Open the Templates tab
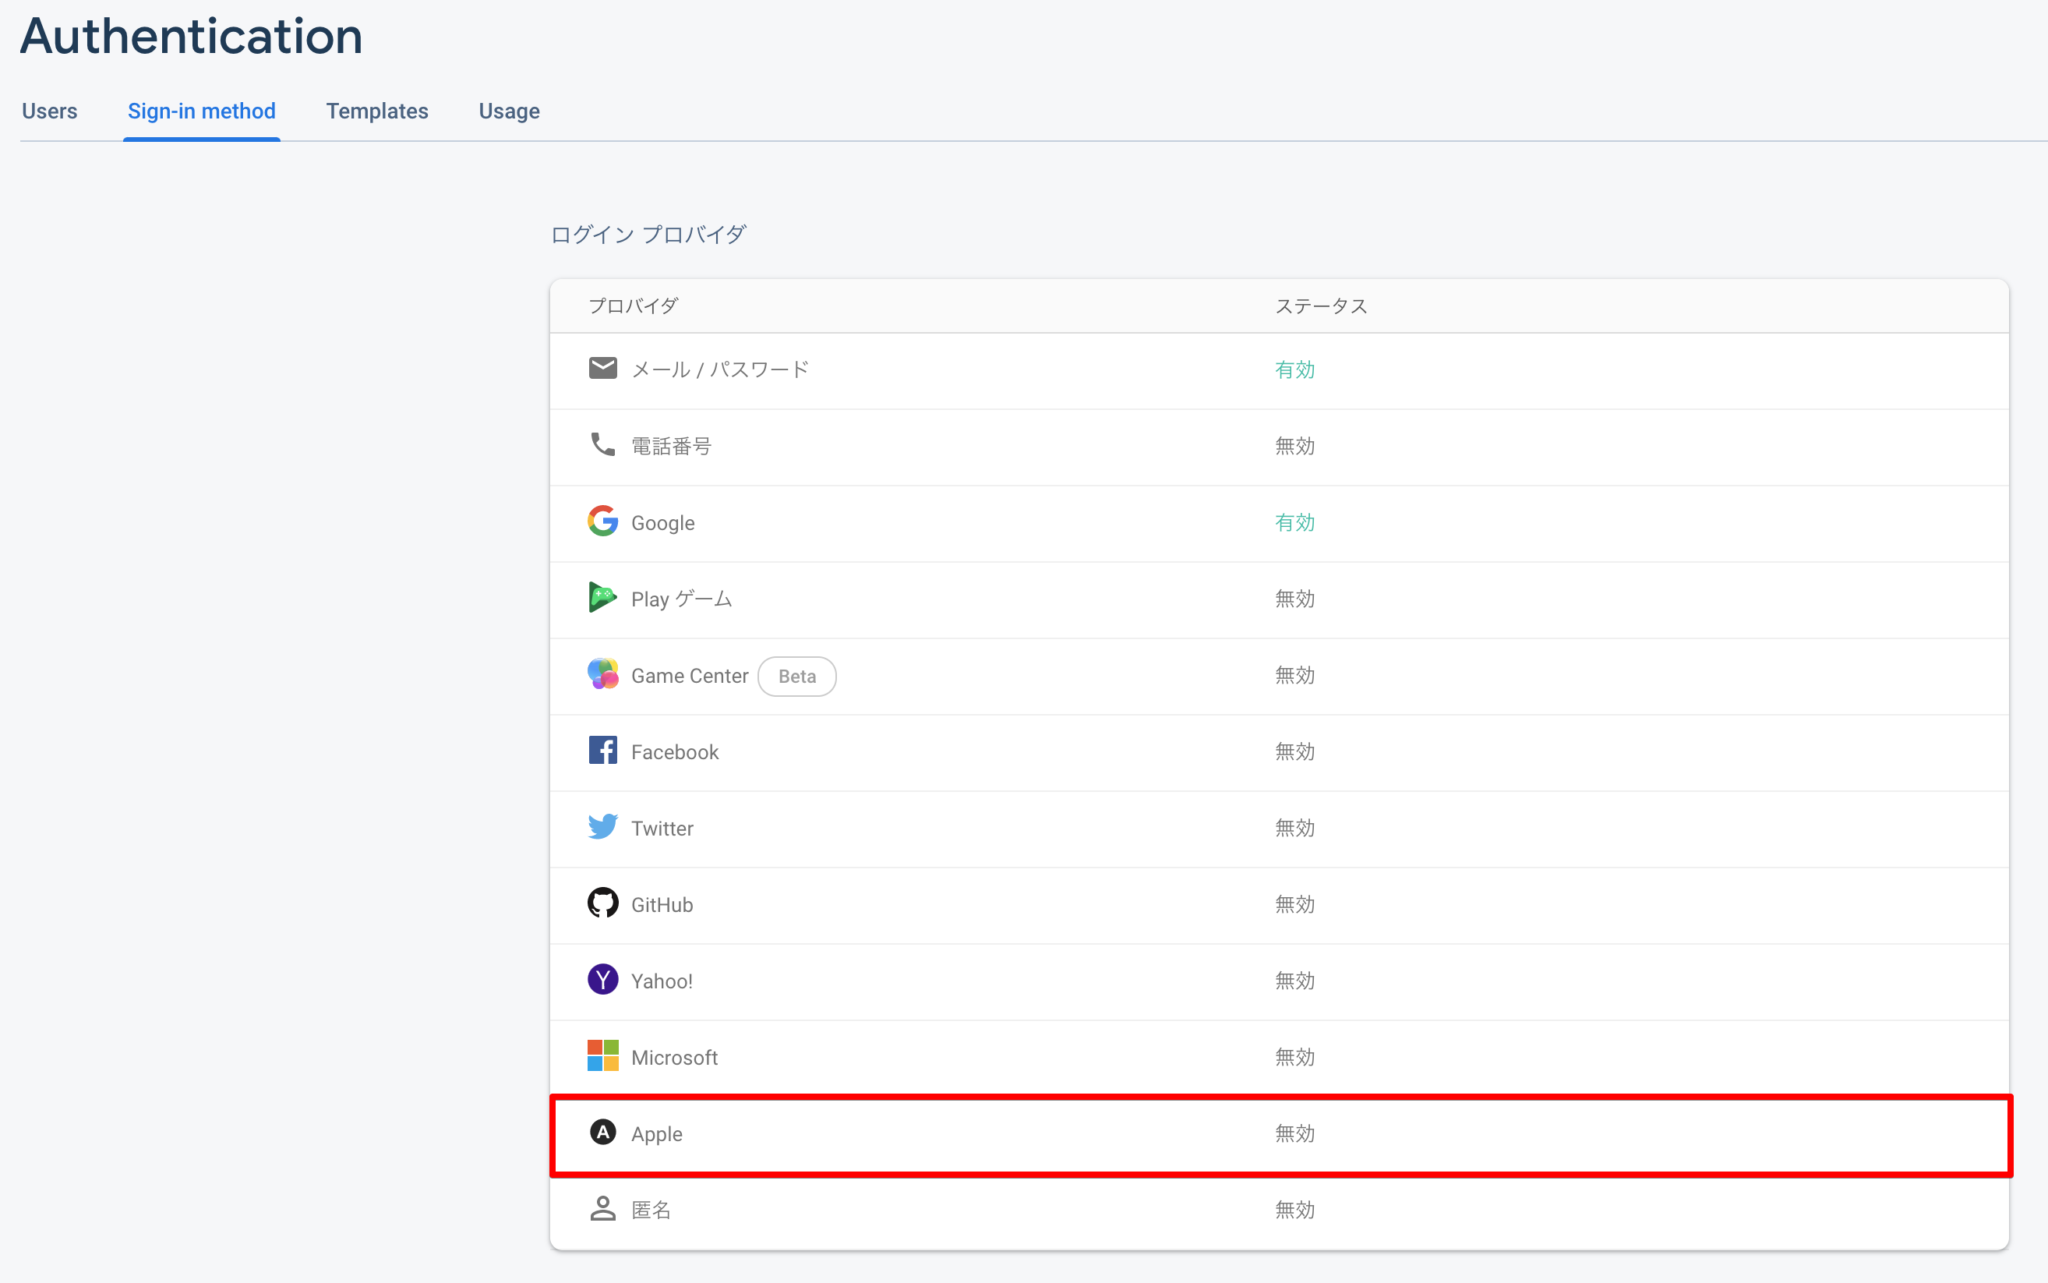Screen dimensions: 2048x1283 (377, 111)
